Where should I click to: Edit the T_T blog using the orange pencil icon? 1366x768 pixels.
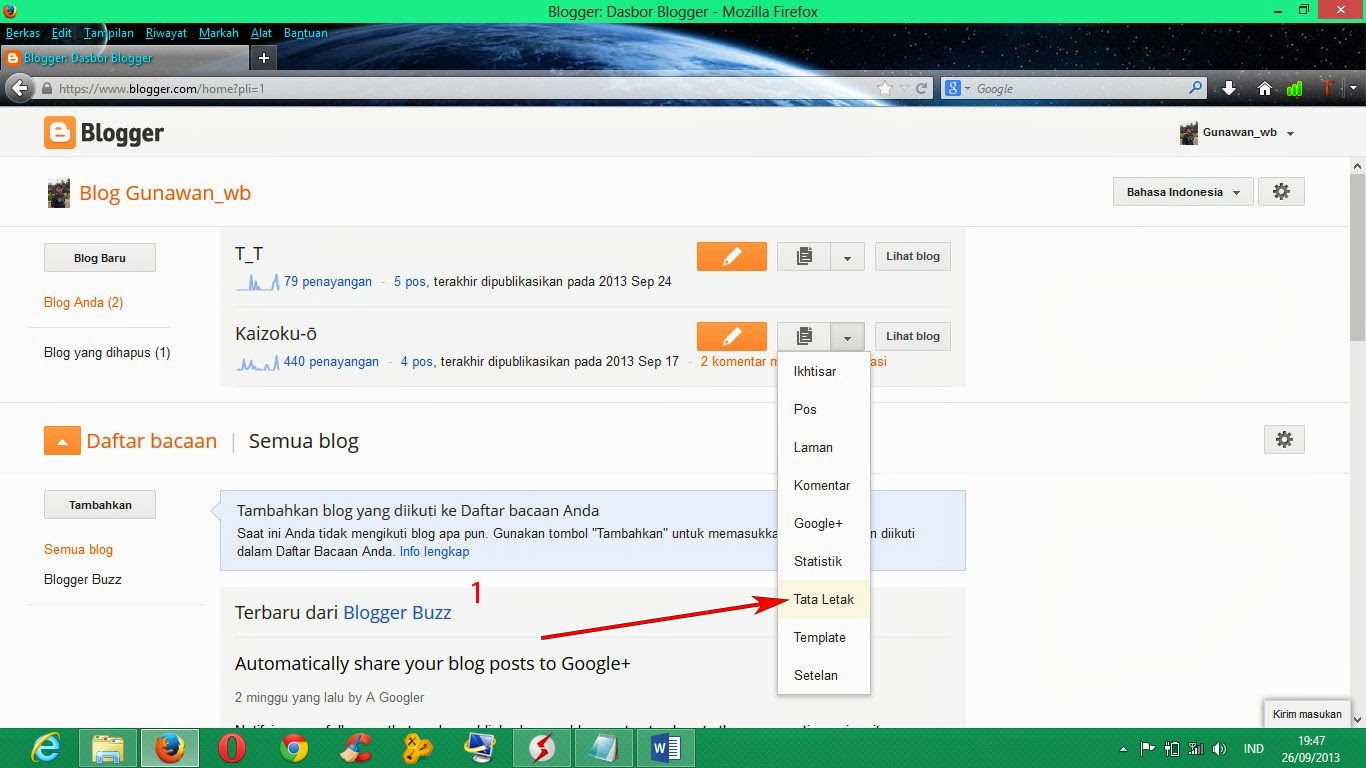[x=731, y=256]
